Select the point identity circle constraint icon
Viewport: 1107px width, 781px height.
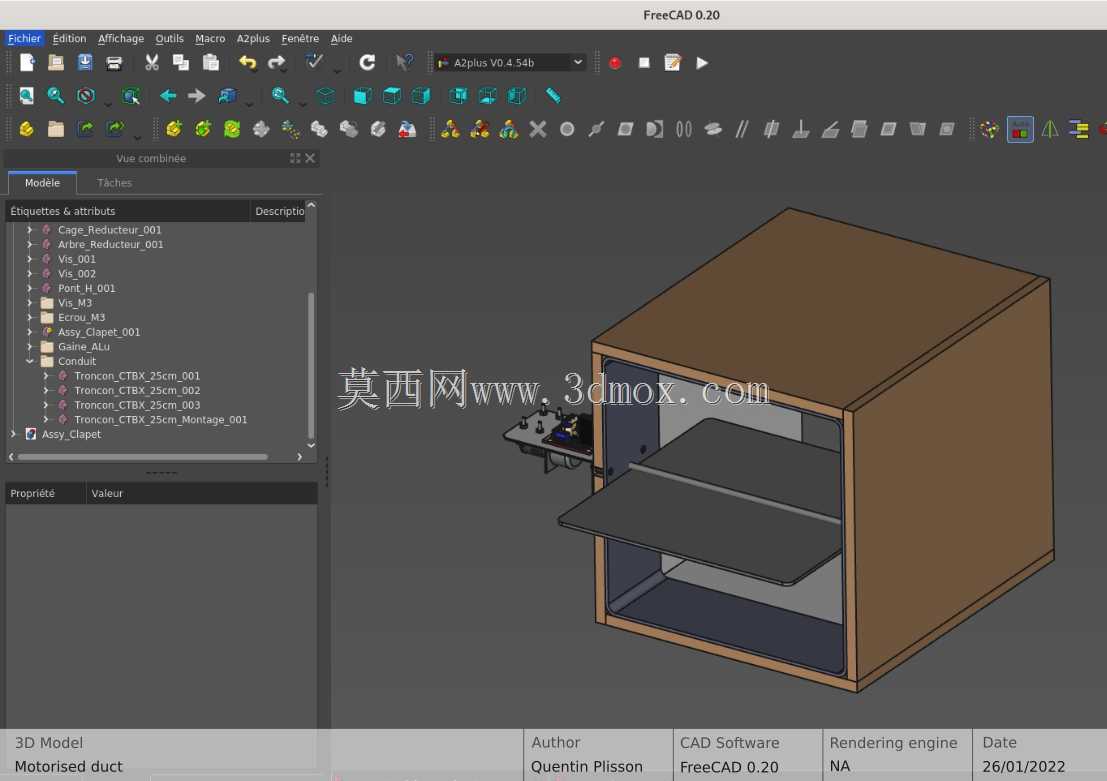point(567,129)
